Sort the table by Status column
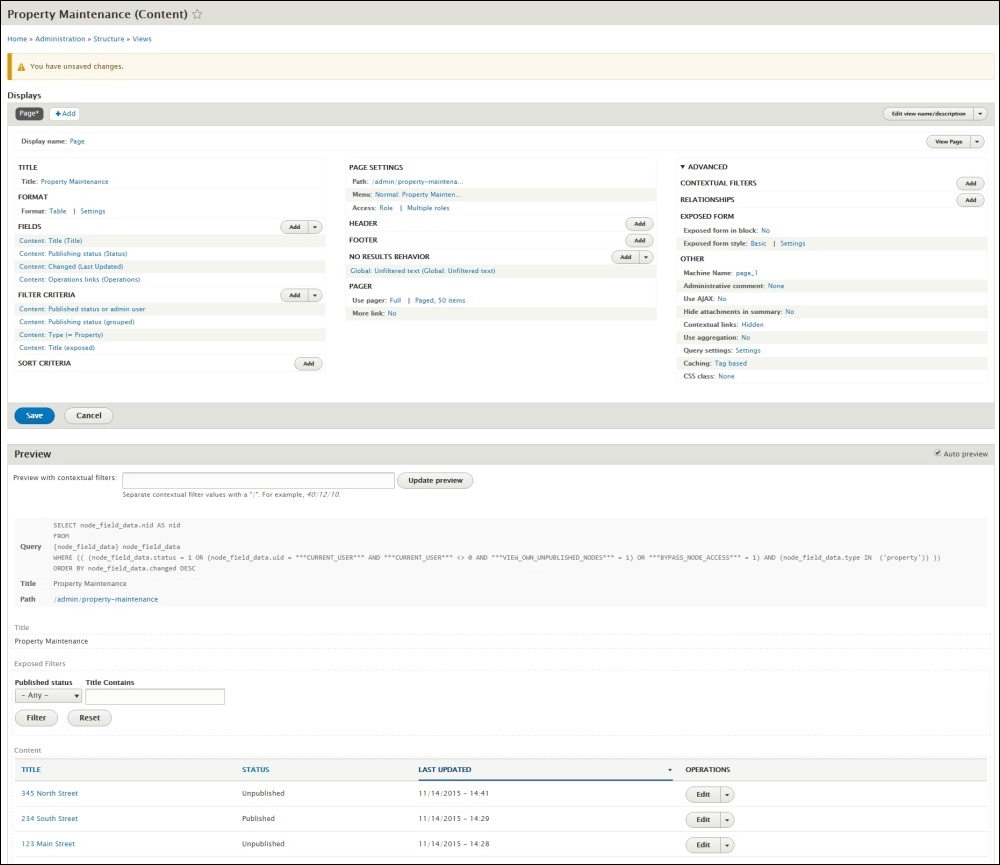The image size is (1000, 865). click(x=256, y=770)
